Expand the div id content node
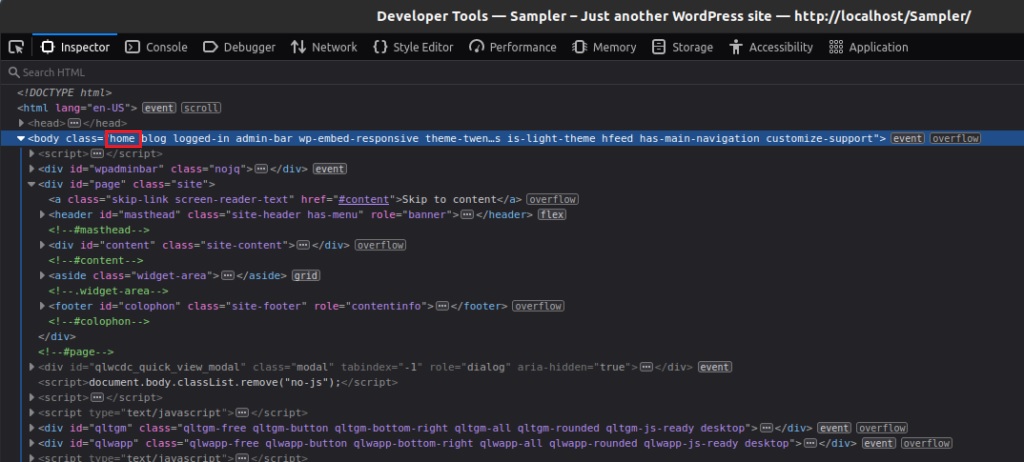1024x462 pixels. (42, 245)
